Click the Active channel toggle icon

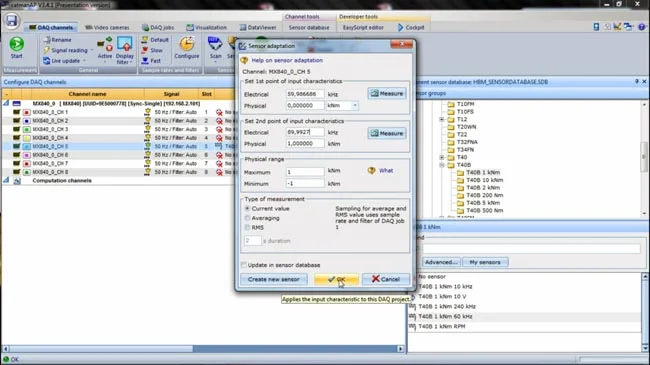tap(104, 44)
